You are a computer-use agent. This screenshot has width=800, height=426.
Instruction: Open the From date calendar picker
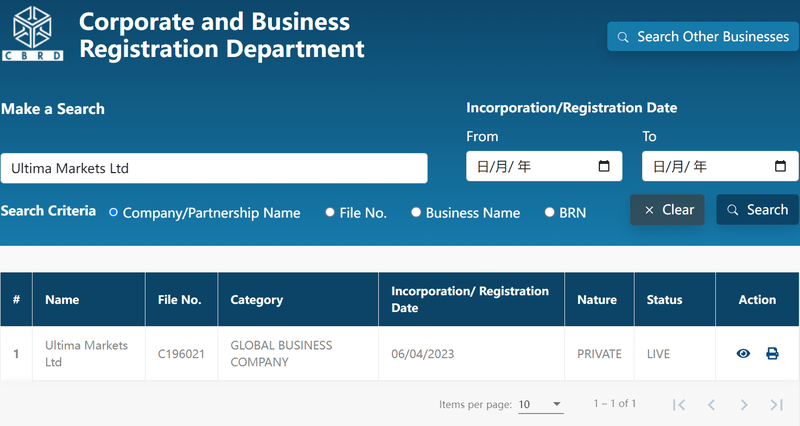pyautogui.click(x=604, y=166)
